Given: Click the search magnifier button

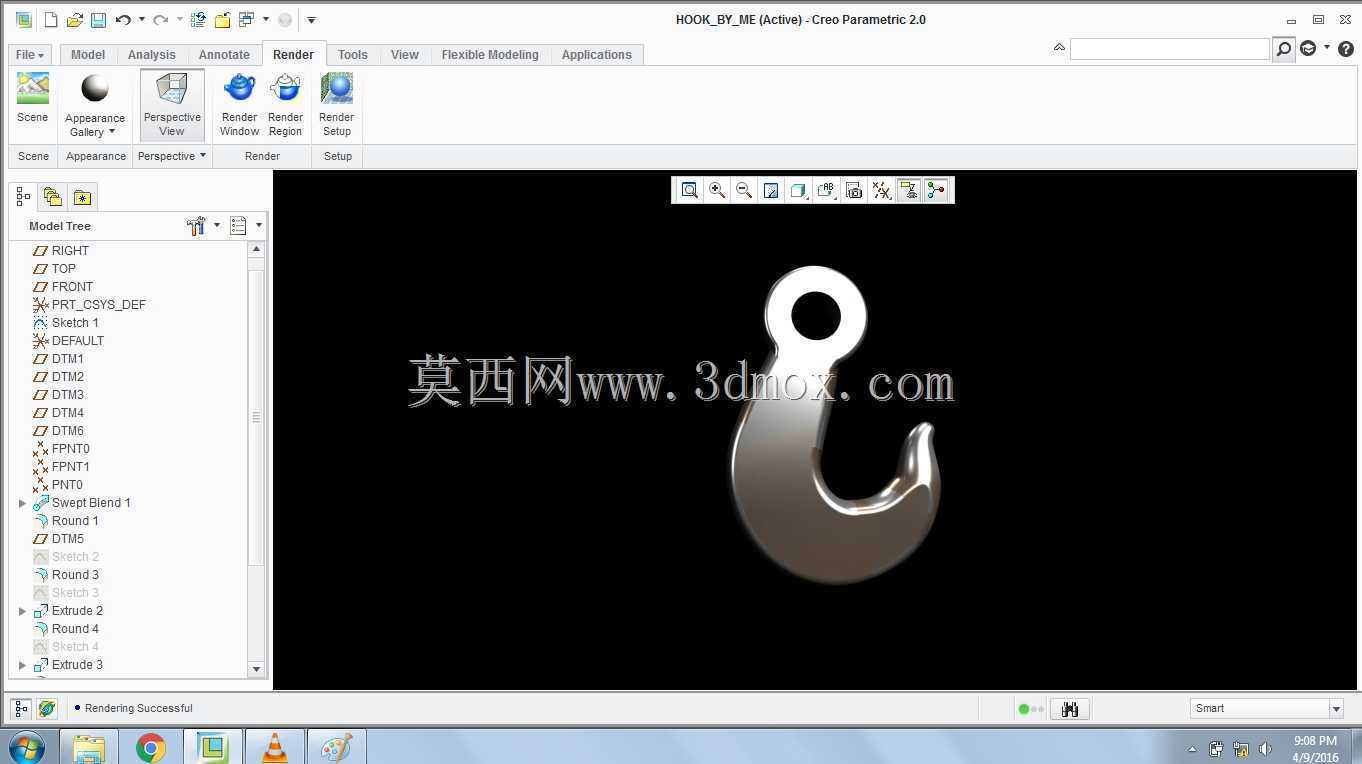Looking at the screenshot, I should click(x=1284, y=48).
